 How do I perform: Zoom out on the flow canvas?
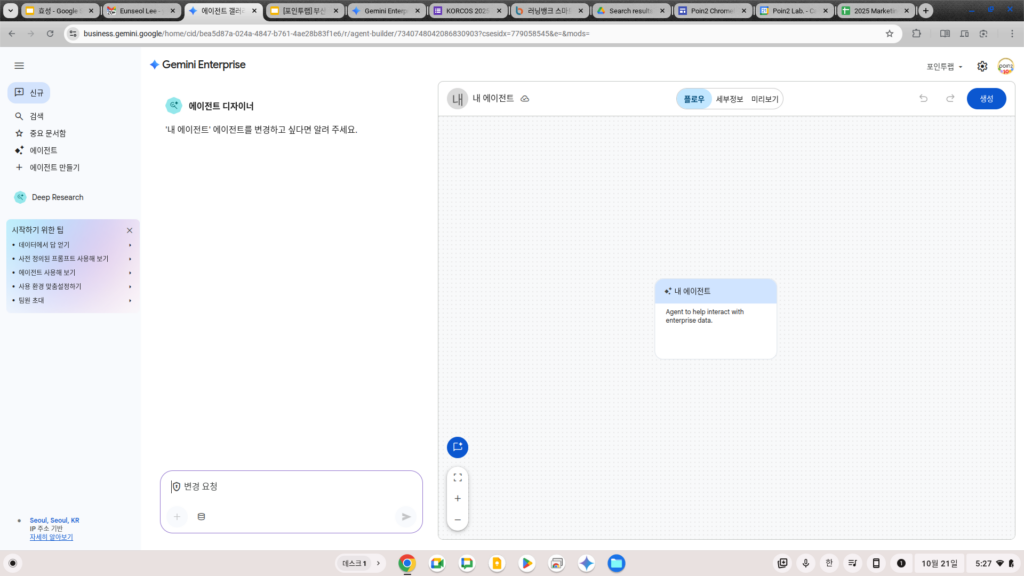[457, 519]
